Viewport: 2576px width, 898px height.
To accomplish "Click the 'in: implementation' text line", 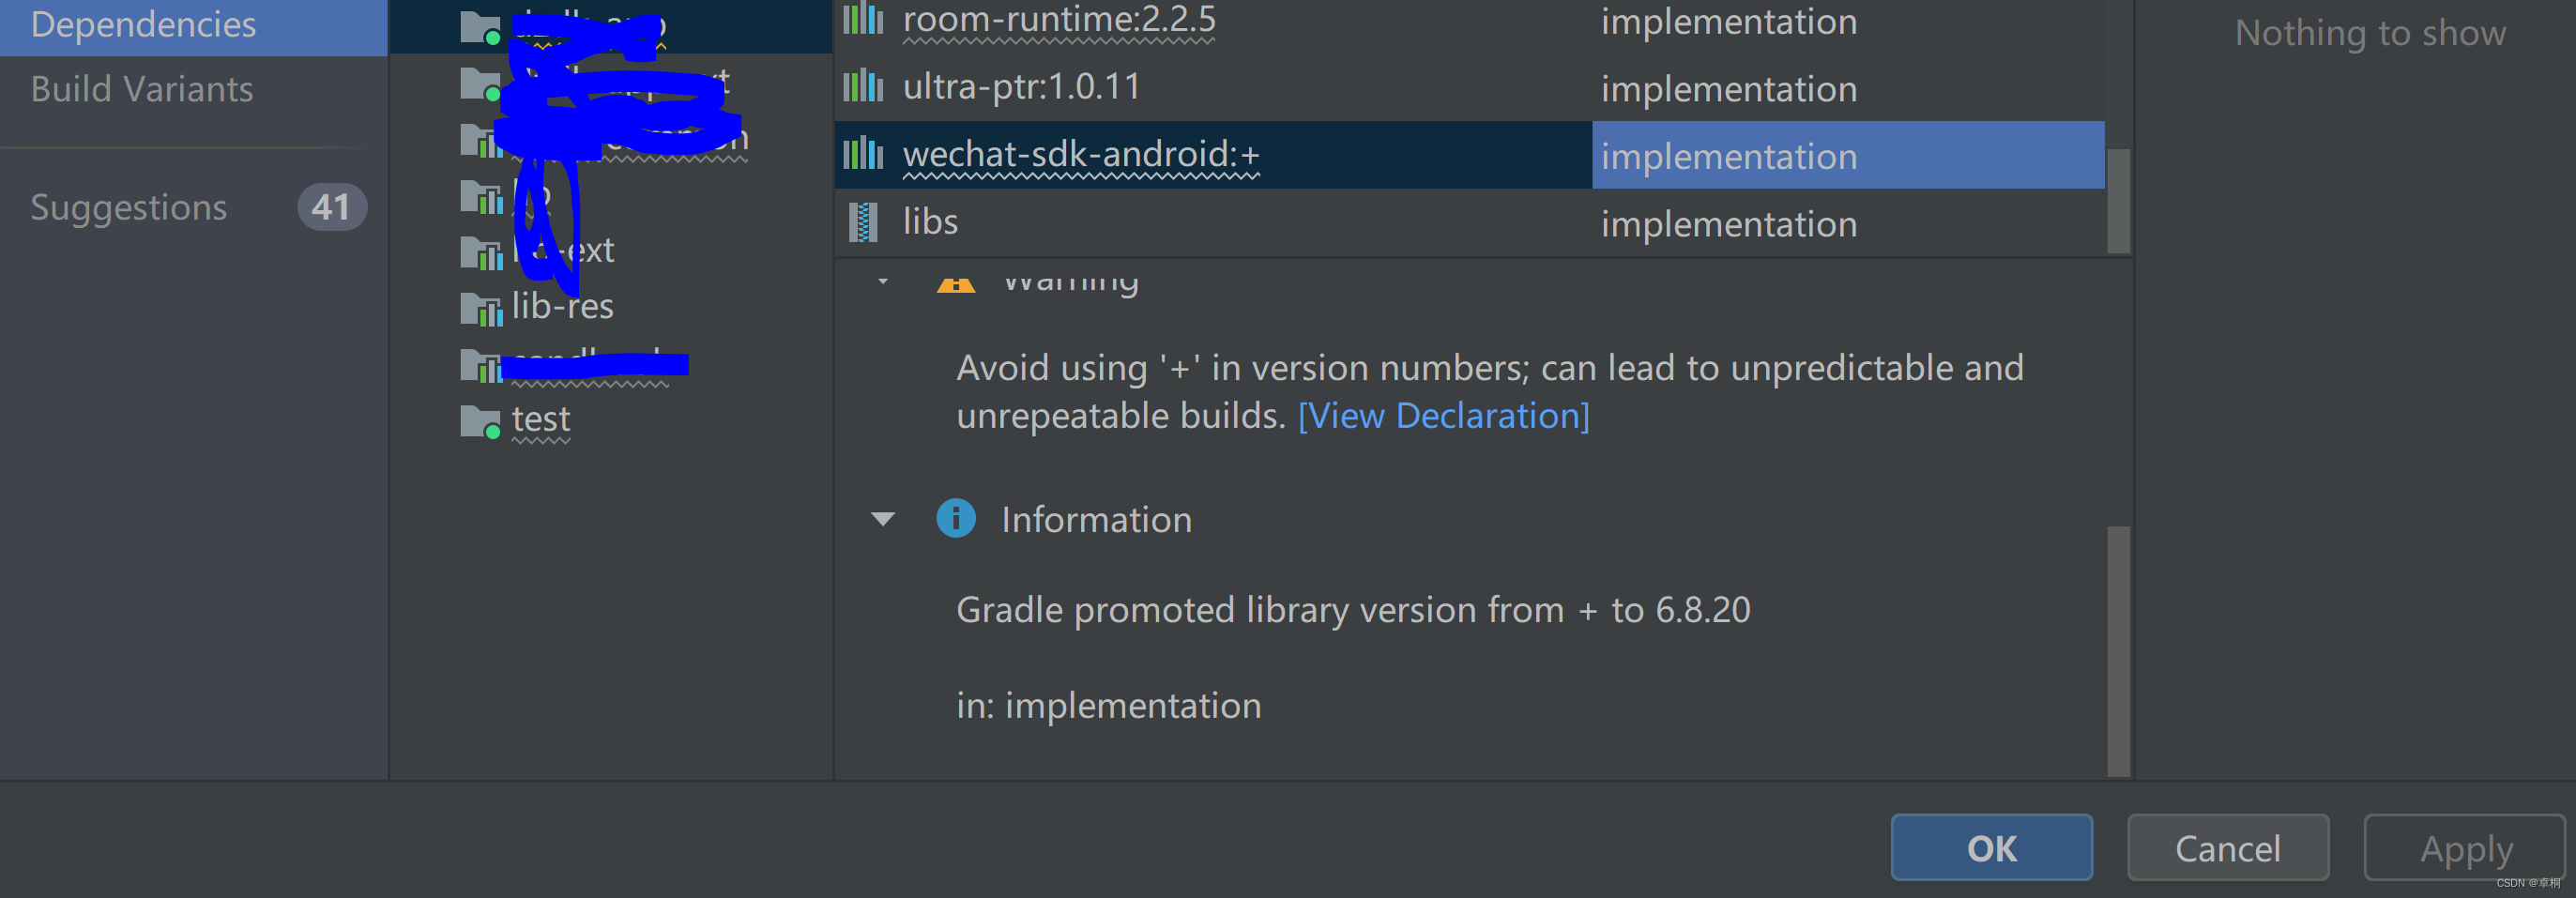I will (x=1109, y=706).
